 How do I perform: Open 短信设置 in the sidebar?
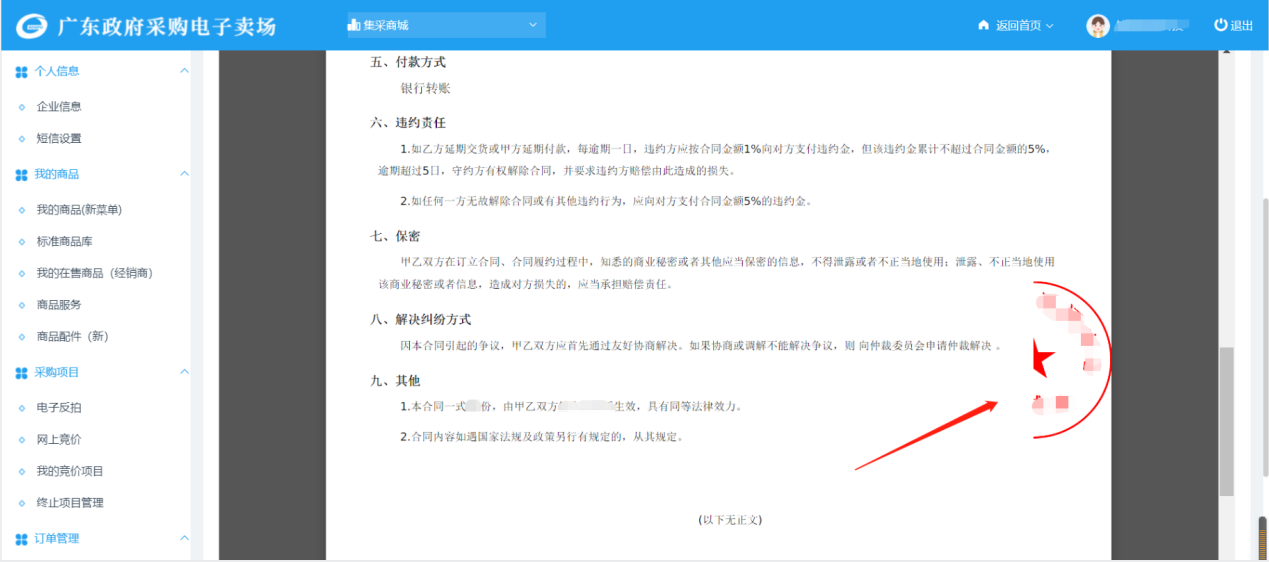coord(59,138)
